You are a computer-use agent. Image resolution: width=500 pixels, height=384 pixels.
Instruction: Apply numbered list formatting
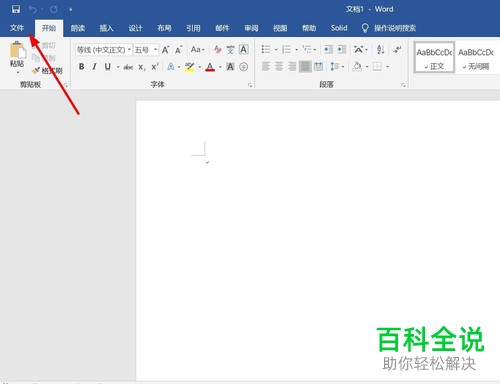tap(286, 50)
